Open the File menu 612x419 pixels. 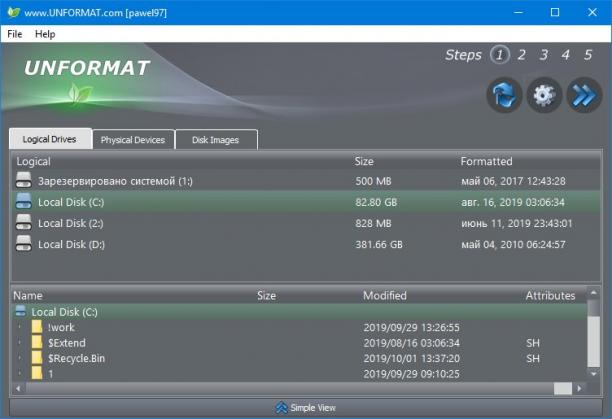click(x=14, y=34)
